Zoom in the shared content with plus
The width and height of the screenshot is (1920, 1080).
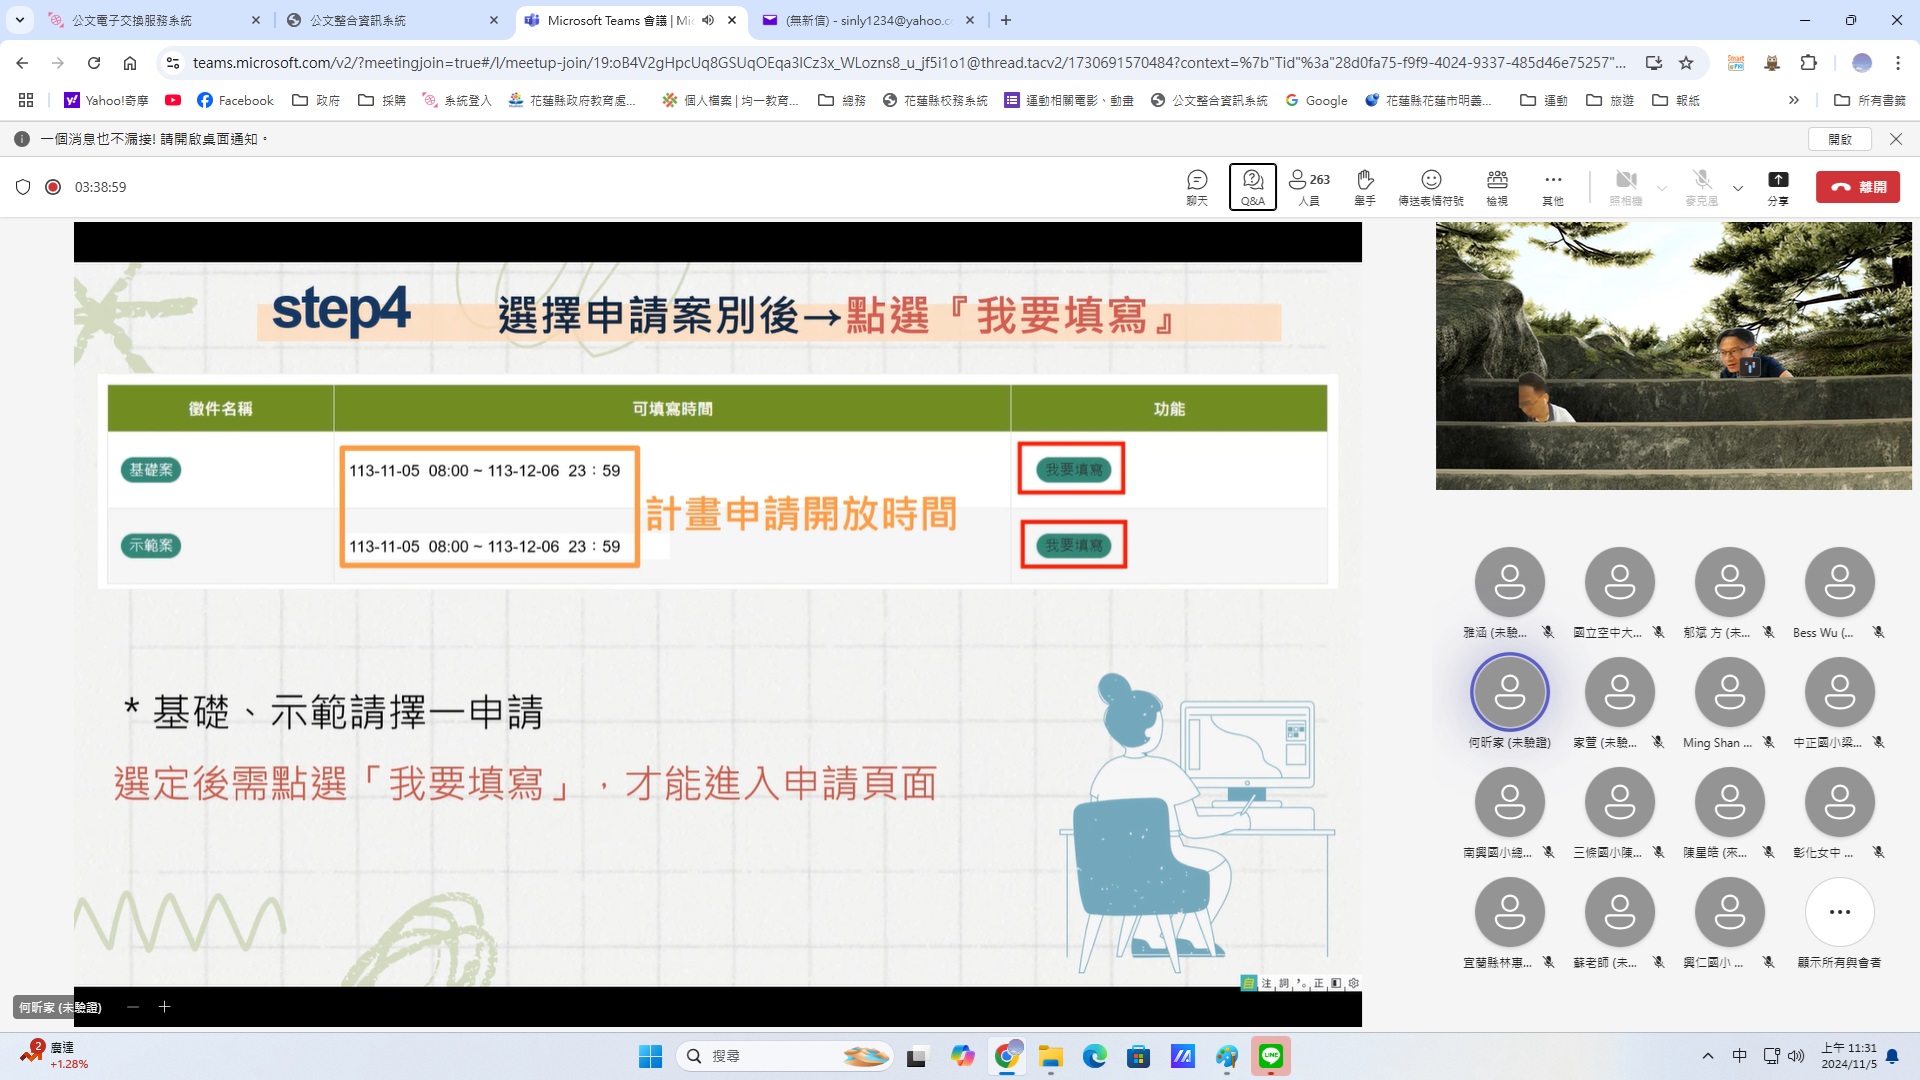pyautogui.click(x=164, y=1007)
